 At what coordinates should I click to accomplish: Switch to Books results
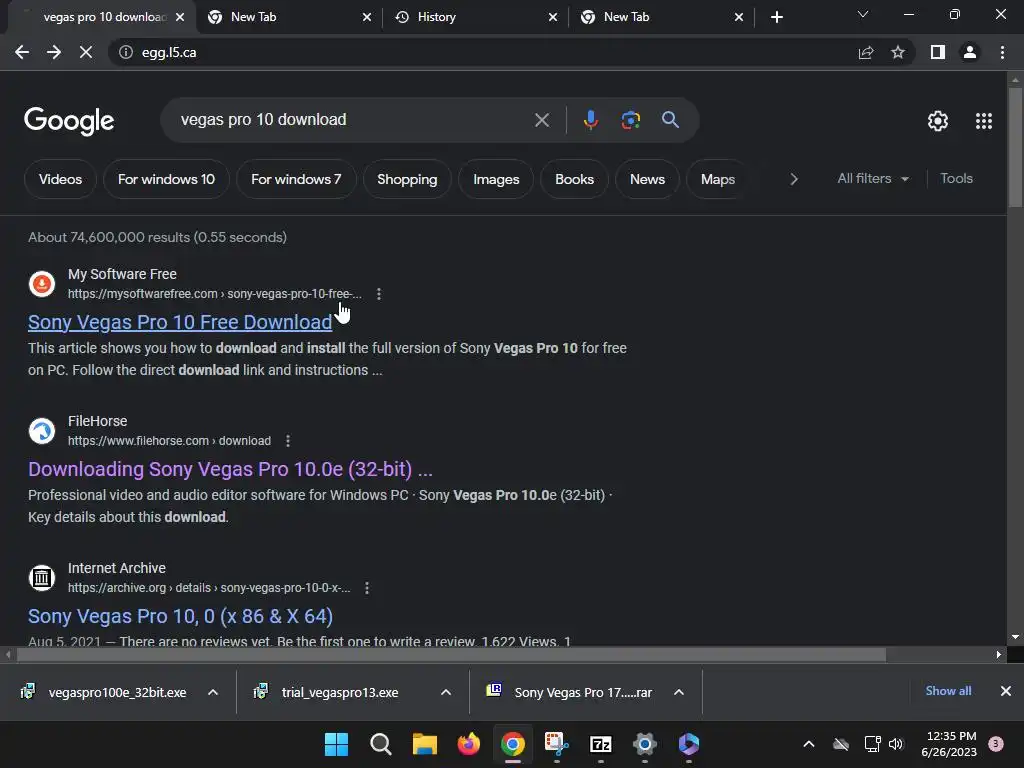coord(574,179)
